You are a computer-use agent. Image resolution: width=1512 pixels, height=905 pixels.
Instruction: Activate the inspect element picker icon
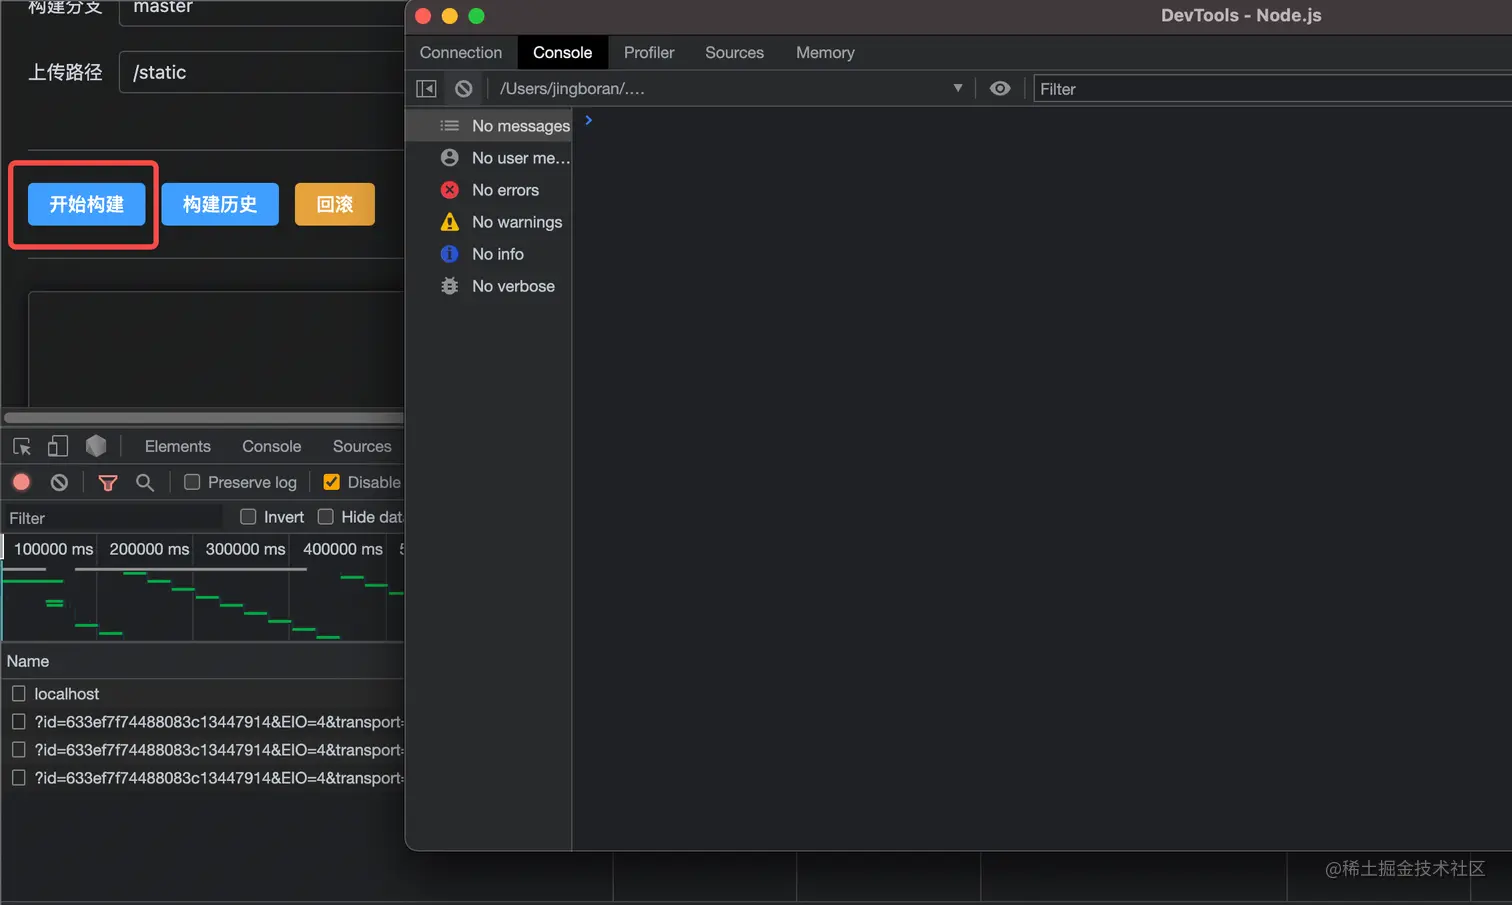pos(22,446)
